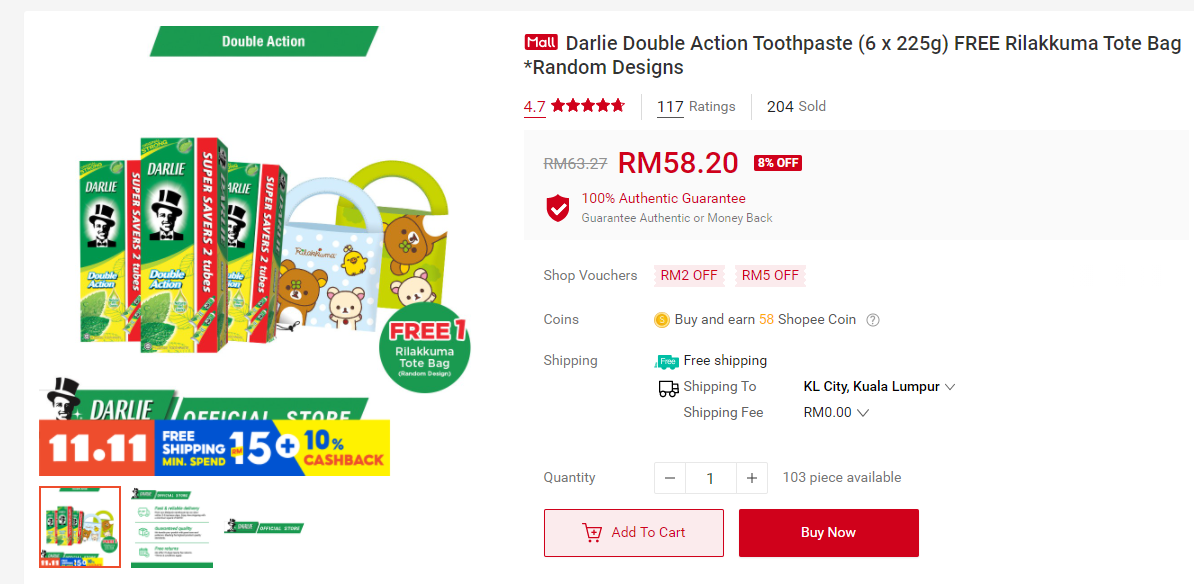This screenshot has width=1194, height=584.
Task: Click the 8% OFF discount badge
Action: coord(778,163)
